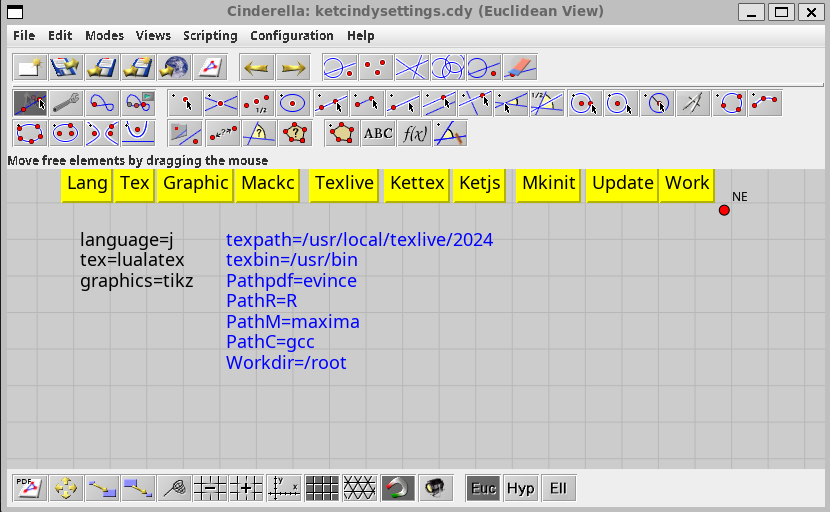Open the Edit menu
830x512 pixels.
click(60, 35)
